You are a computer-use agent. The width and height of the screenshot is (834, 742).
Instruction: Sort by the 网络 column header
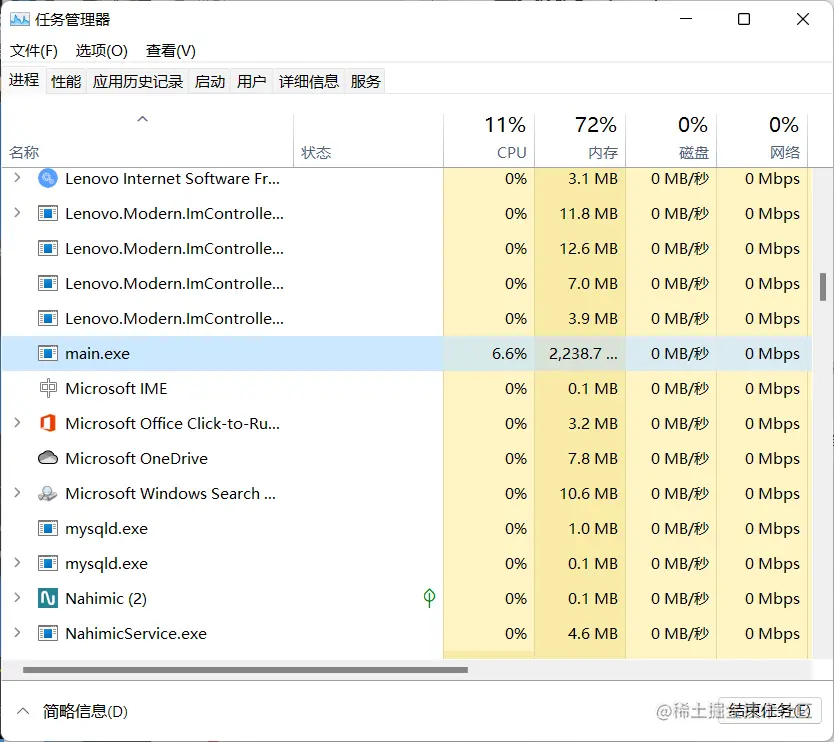[x=762, y=141]
